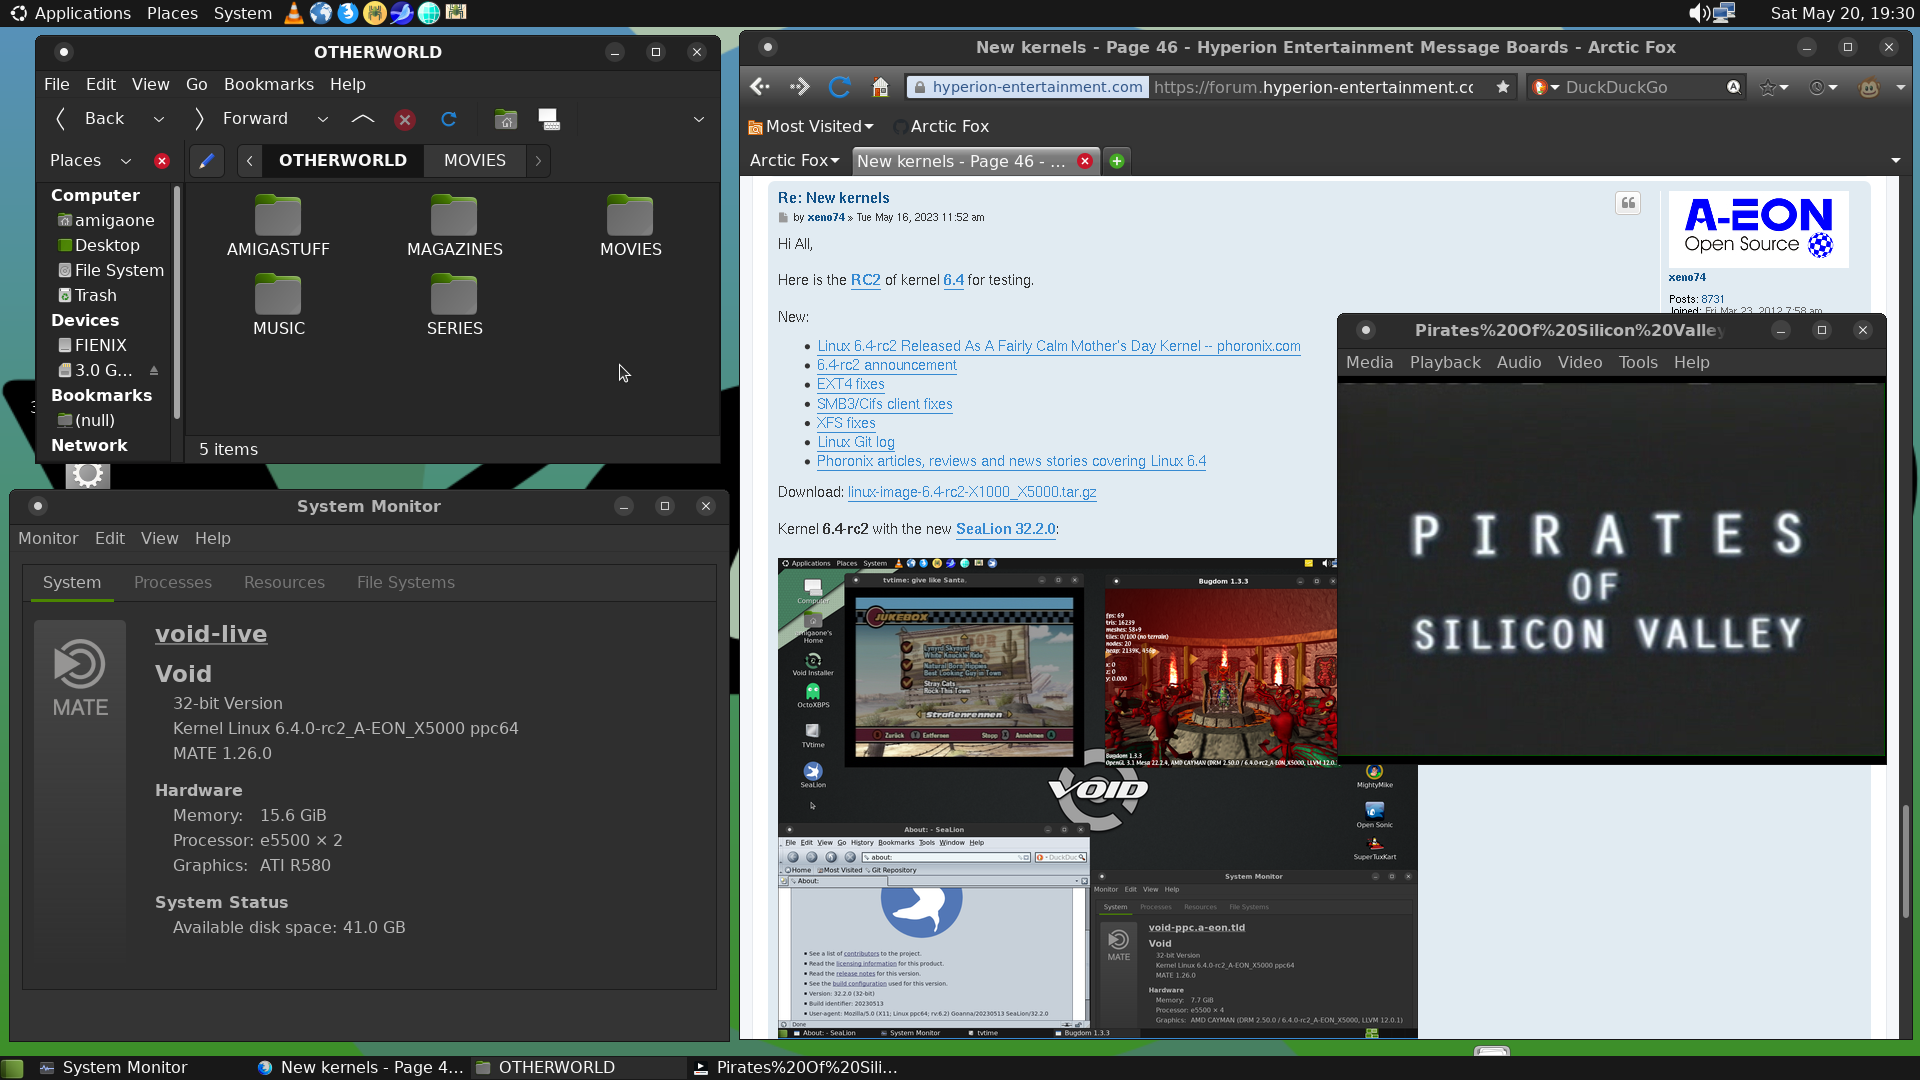This screenshot has width=1920, height=1080.
Task: Open the Playback menu in VLC
Action: 1445,363
